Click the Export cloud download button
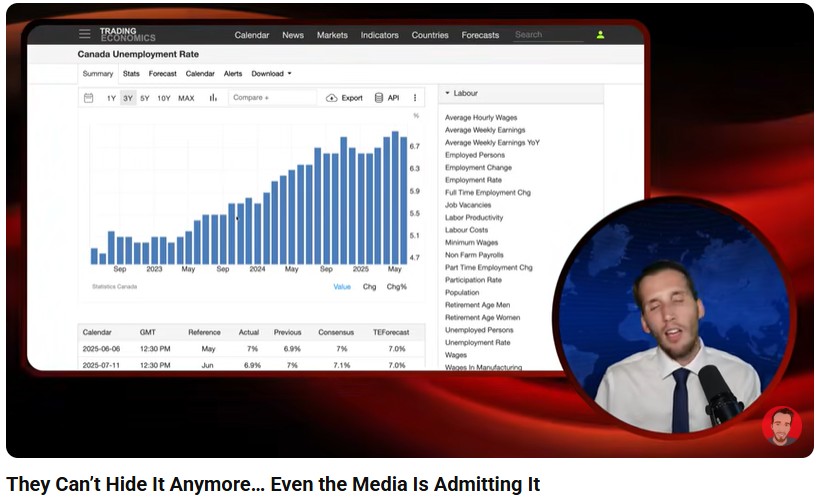The height and width of the screenshot is (497, 819). (345, 98)
